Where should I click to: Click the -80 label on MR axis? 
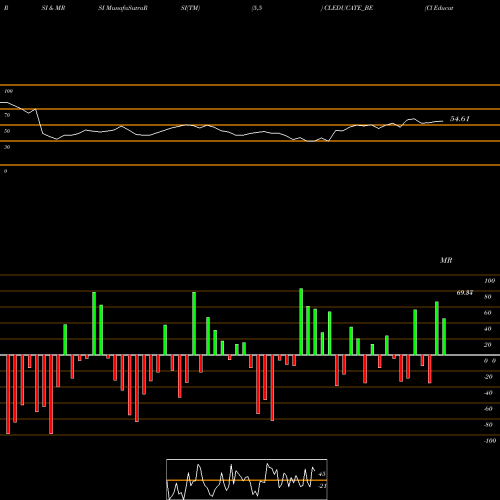(x=488, y=425)
